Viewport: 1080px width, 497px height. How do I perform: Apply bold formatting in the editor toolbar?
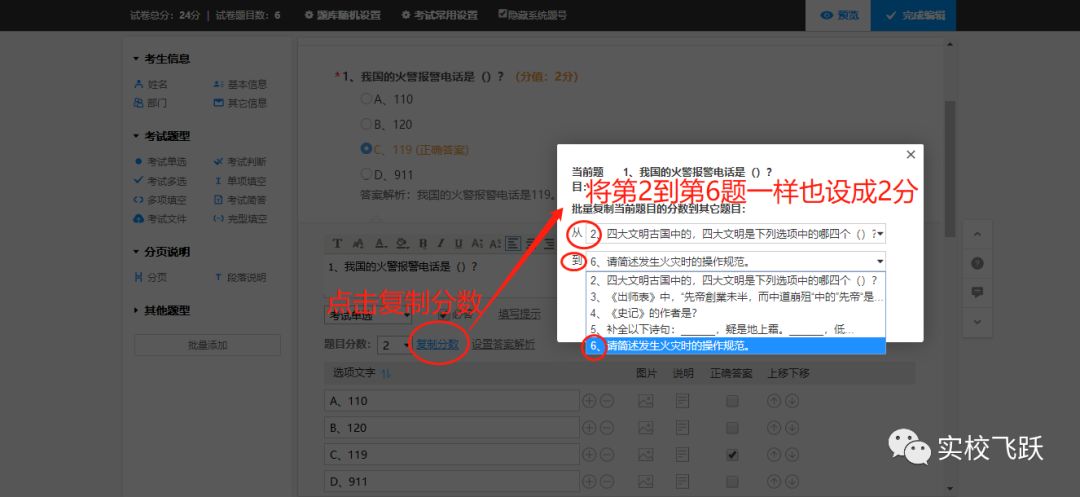tap(423, 243)
